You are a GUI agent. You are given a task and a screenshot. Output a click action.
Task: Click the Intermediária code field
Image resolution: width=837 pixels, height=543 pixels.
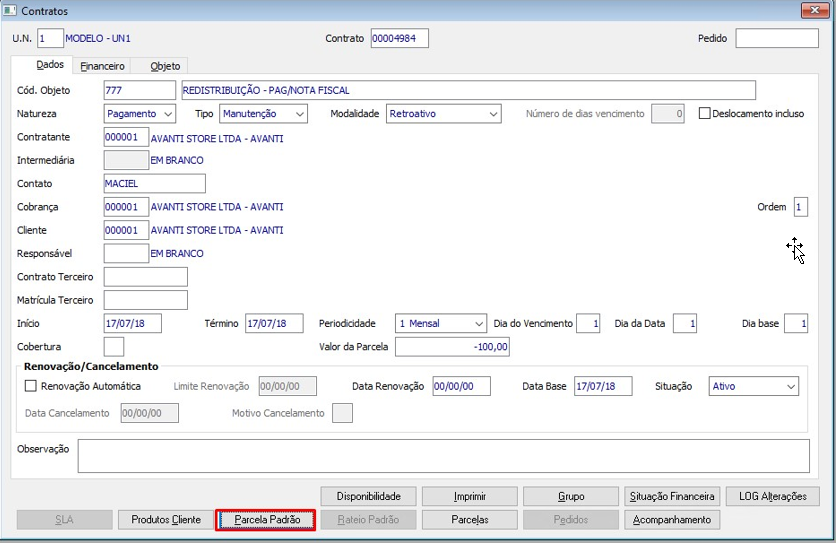(x=126, y=160)
